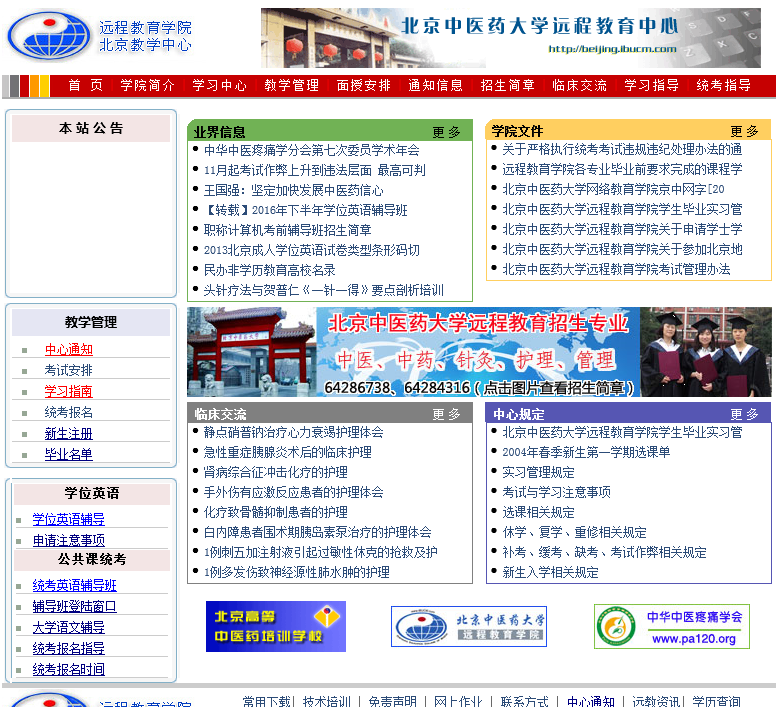The image size is (778, 707).
Task: Open 选课相关规定 link
Action: [x=538, y=513]
